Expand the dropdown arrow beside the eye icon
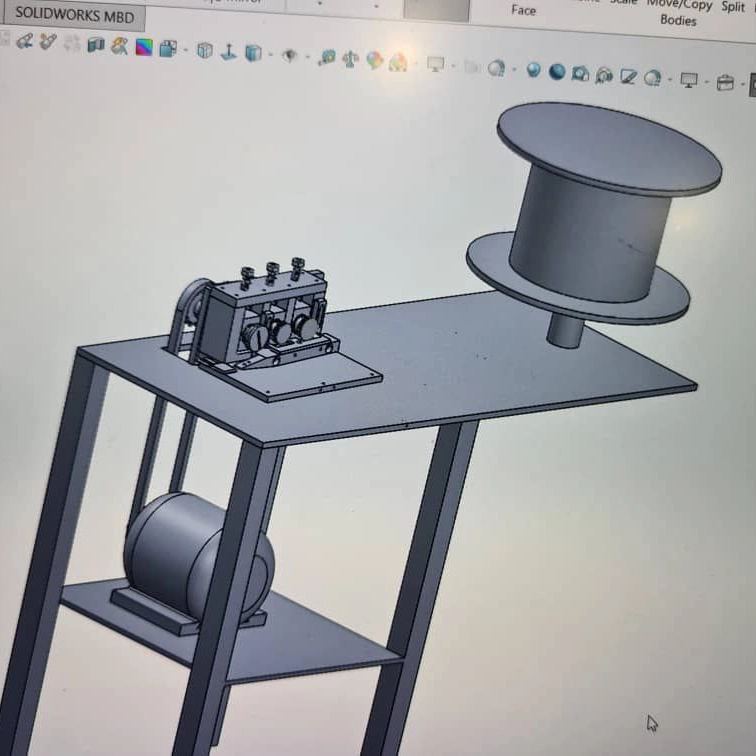 (308, 57)
